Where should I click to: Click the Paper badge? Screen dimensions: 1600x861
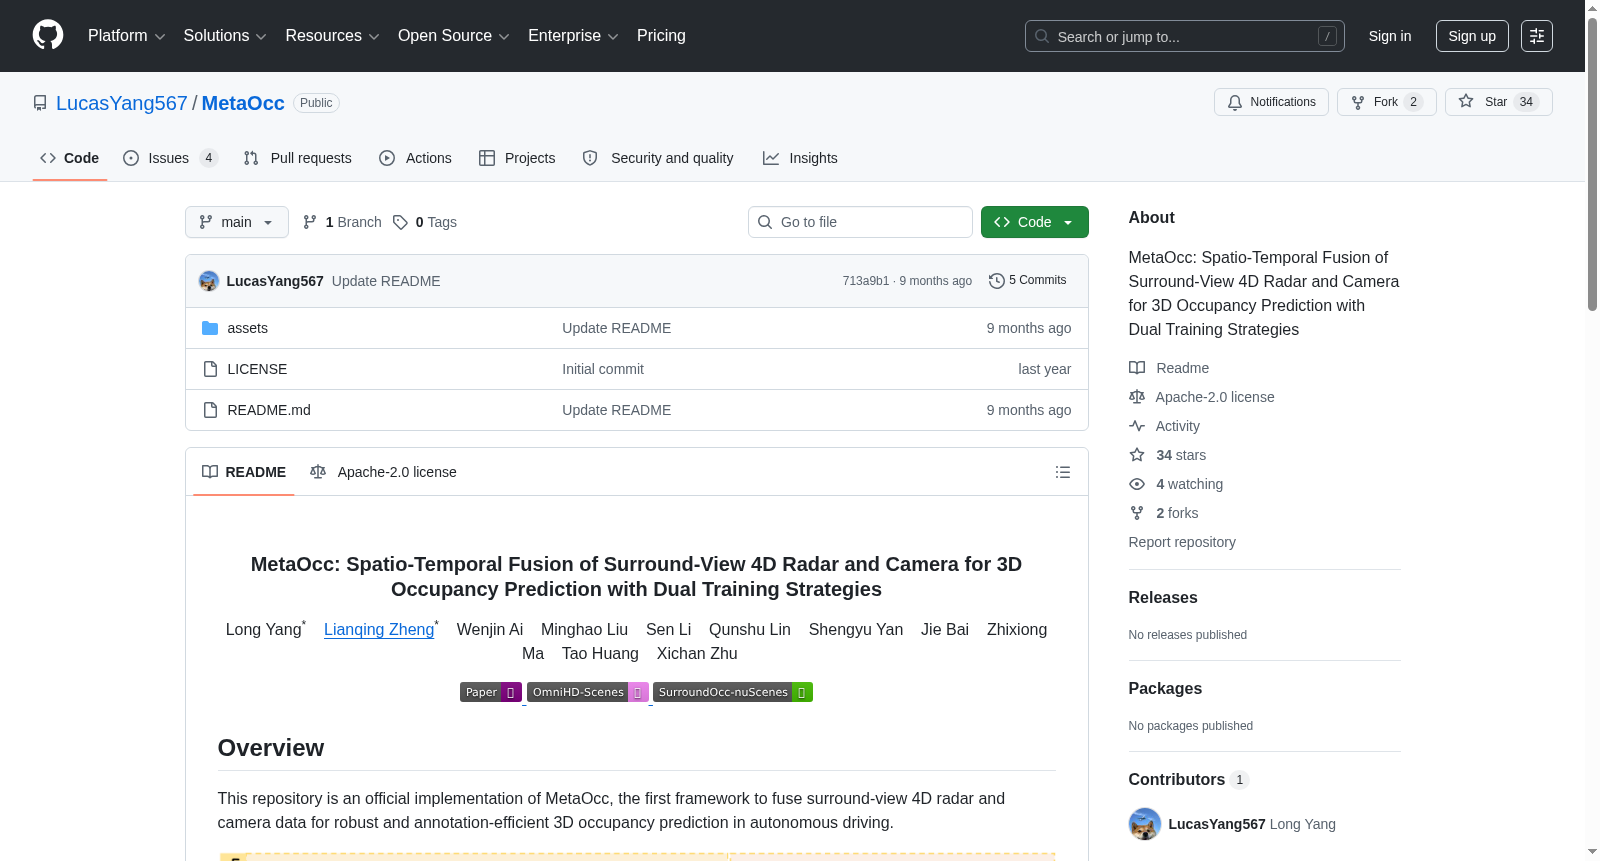(491, 692)
